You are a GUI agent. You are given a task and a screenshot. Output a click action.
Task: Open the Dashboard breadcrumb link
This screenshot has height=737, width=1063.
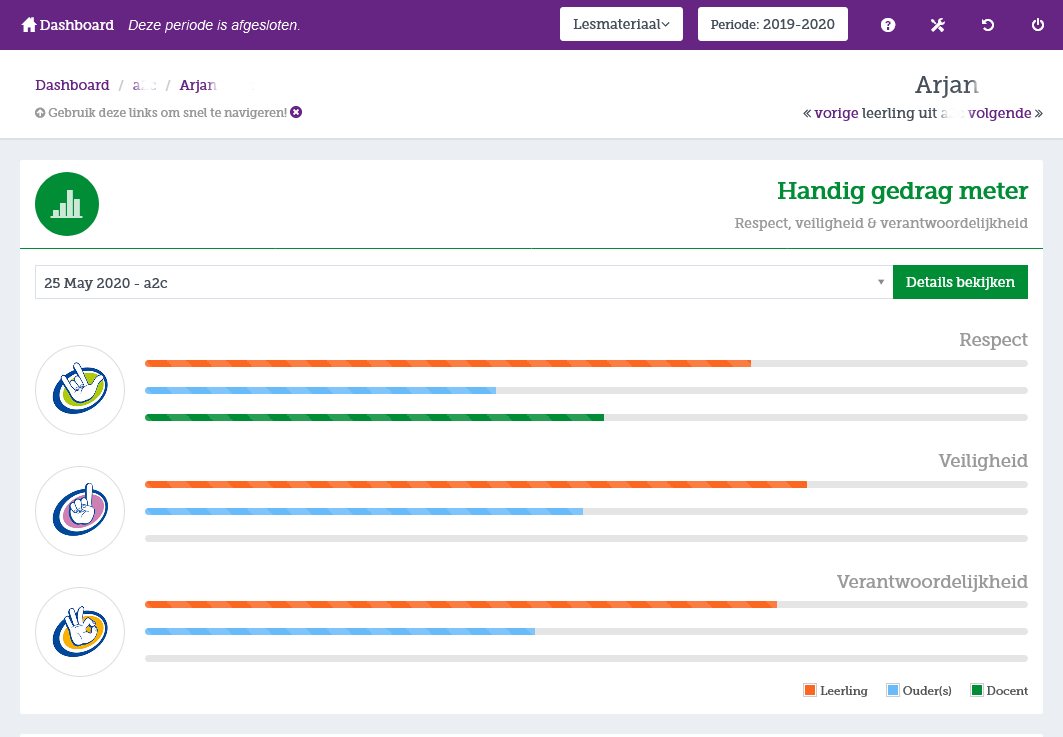click(72, 85)
